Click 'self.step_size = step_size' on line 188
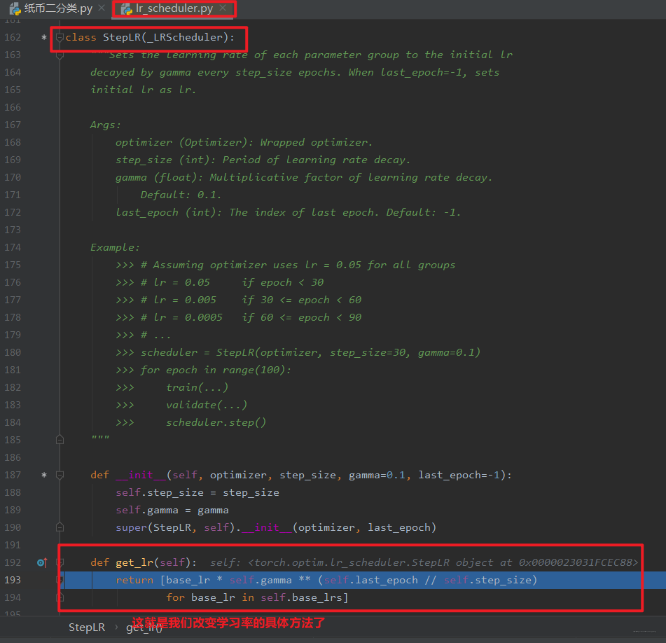The image size is (666, 643). pos(198,493)
